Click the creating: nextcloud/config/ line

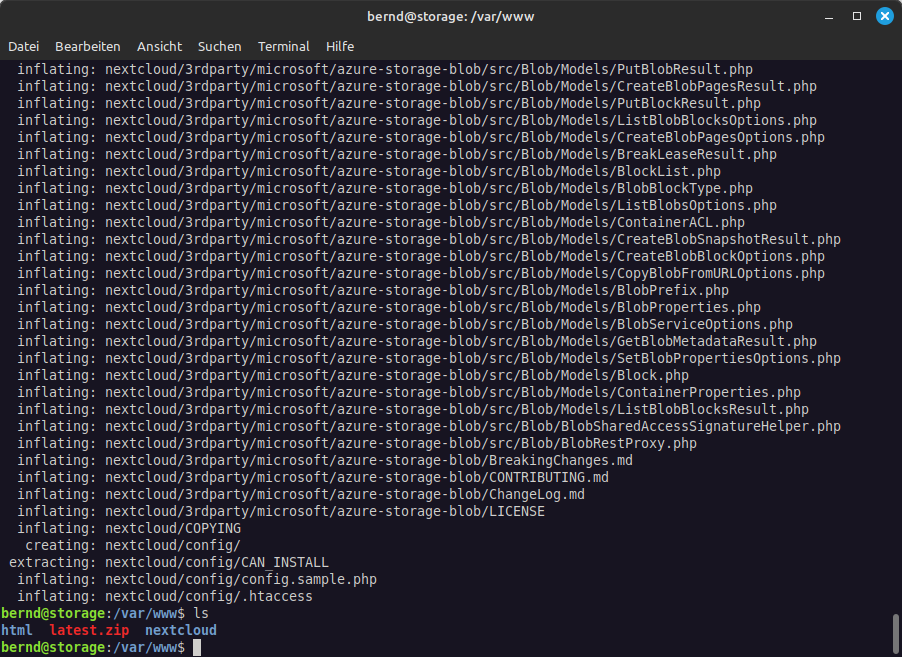[x=133, y=545]
